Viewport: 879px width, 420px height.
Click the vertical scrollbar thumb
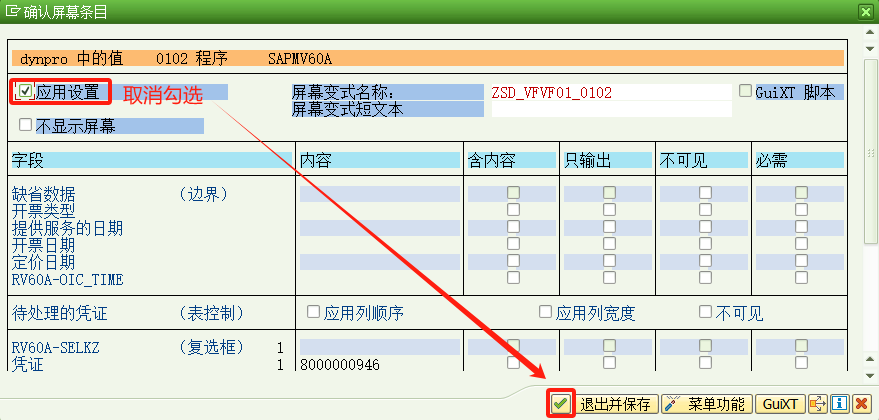point(871,150)
